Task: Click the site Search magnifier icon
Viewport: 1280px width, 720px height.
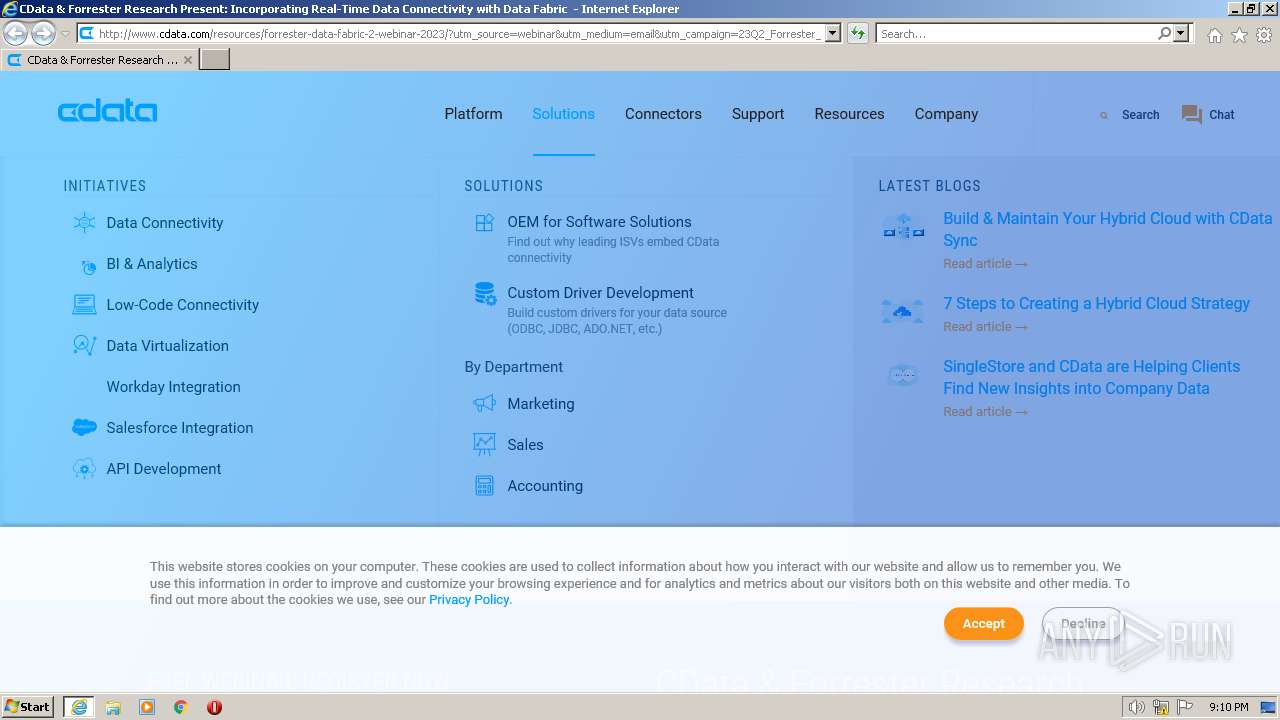Action: click(x=1104, y=116)
